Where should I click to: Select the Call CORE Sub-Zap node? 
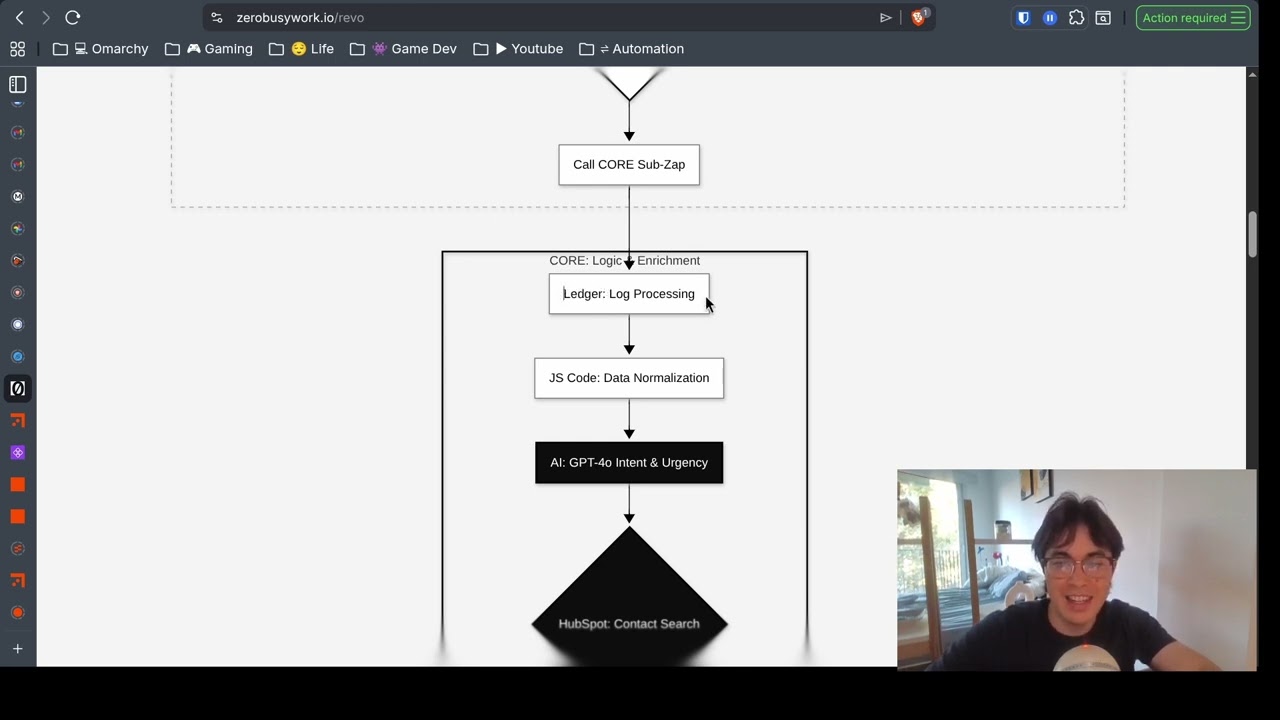click(629, 165)
